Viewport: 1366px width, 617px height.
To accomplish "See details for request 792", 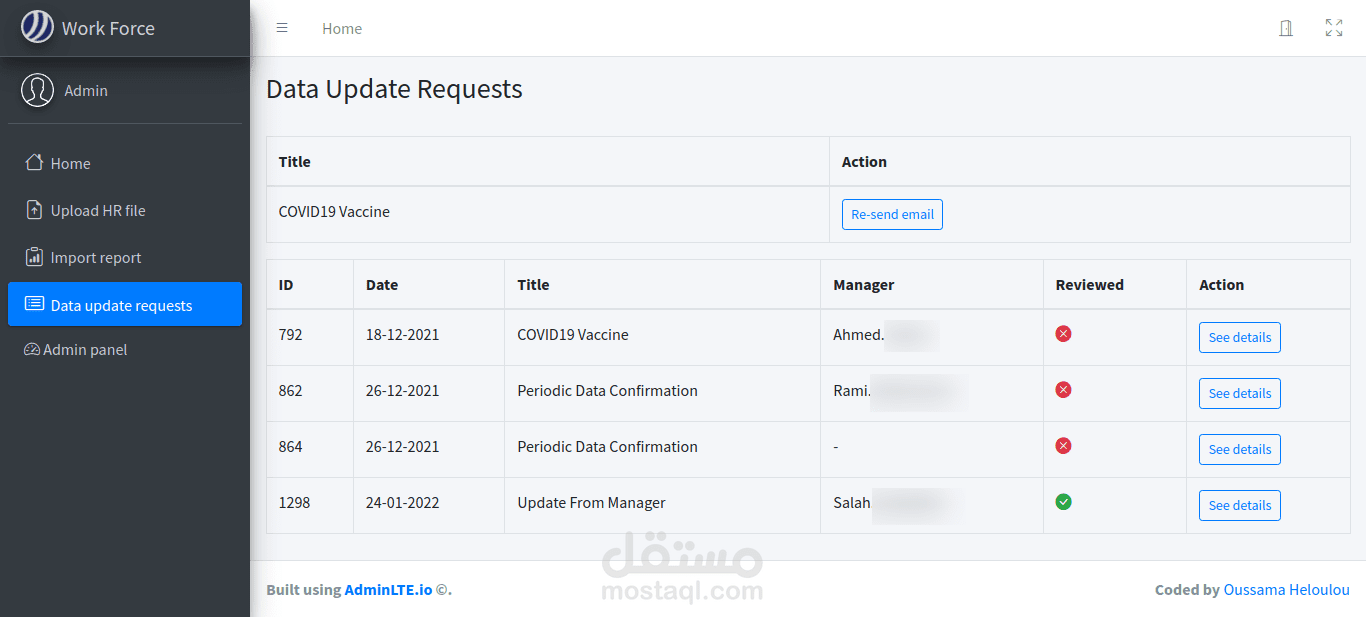I will click(1239, 338).
